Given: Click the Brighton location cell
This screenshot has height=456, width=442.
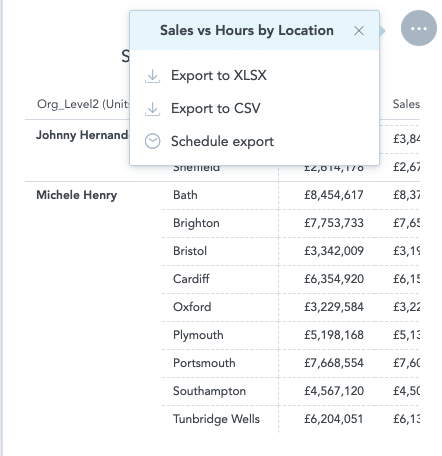Looking at the screenshot, I should [196, 223].
